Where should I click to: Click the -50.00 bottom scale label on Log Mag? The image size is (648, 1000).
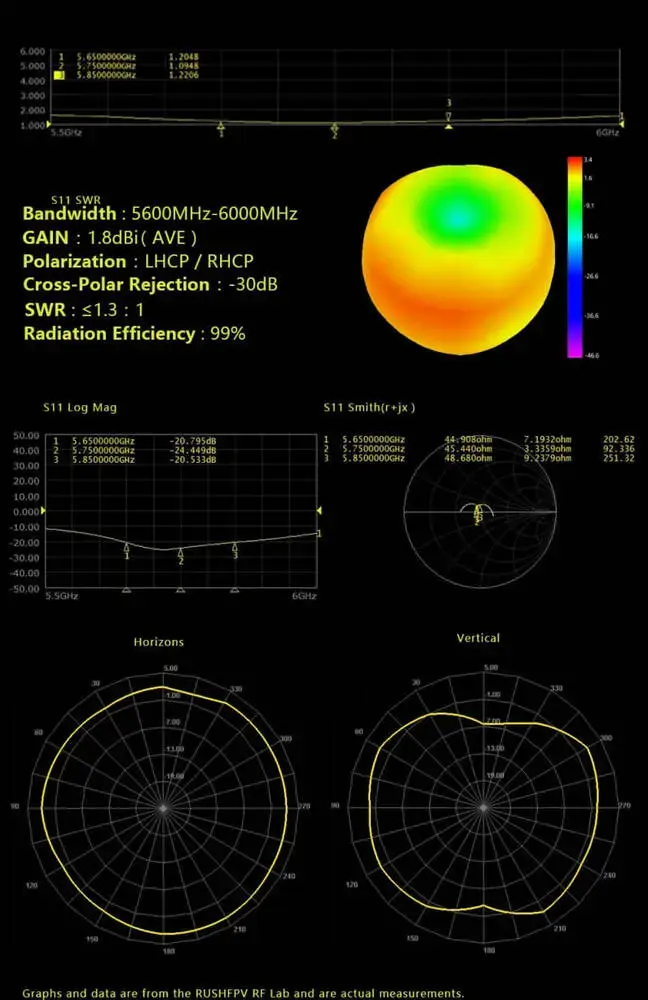[24, 589]
